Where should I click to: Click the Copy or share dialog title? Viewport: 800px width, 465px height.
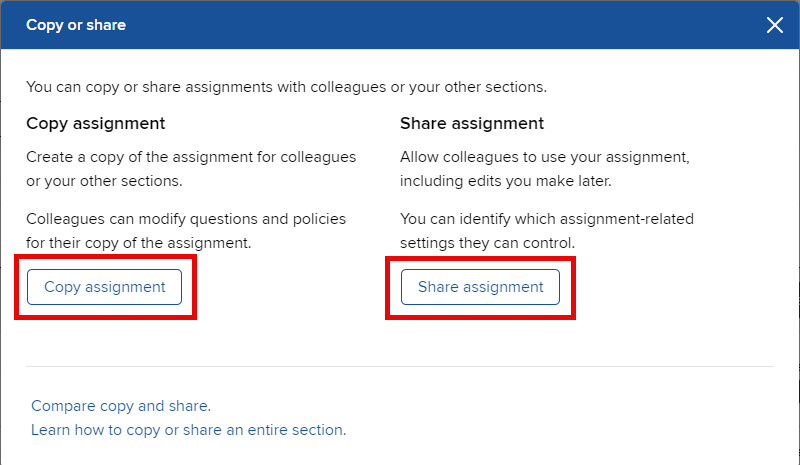pyautogui.click(x=76, y=25)
